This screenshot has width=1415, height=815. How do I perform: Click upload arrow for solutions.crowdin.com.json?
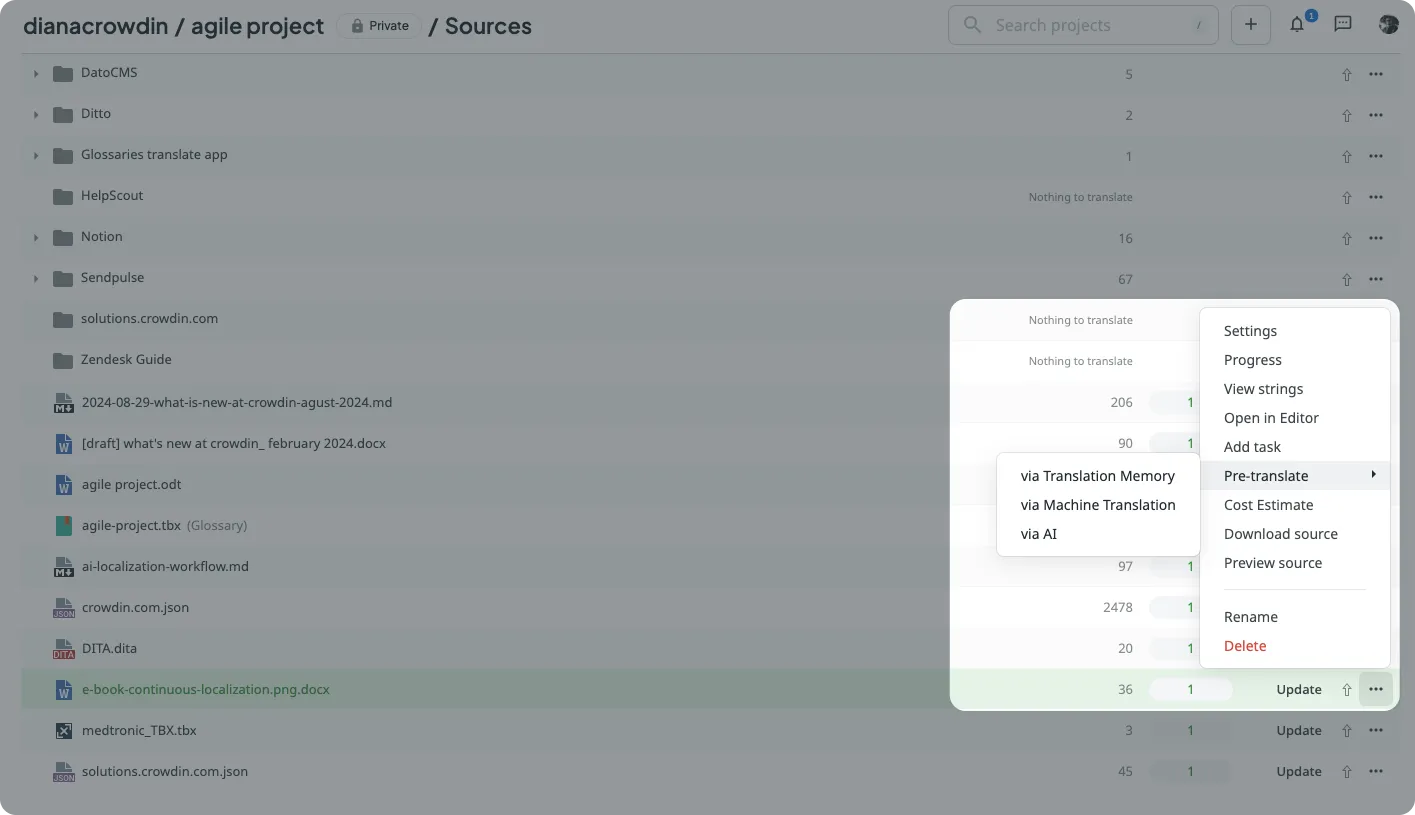pos(1347,772)
